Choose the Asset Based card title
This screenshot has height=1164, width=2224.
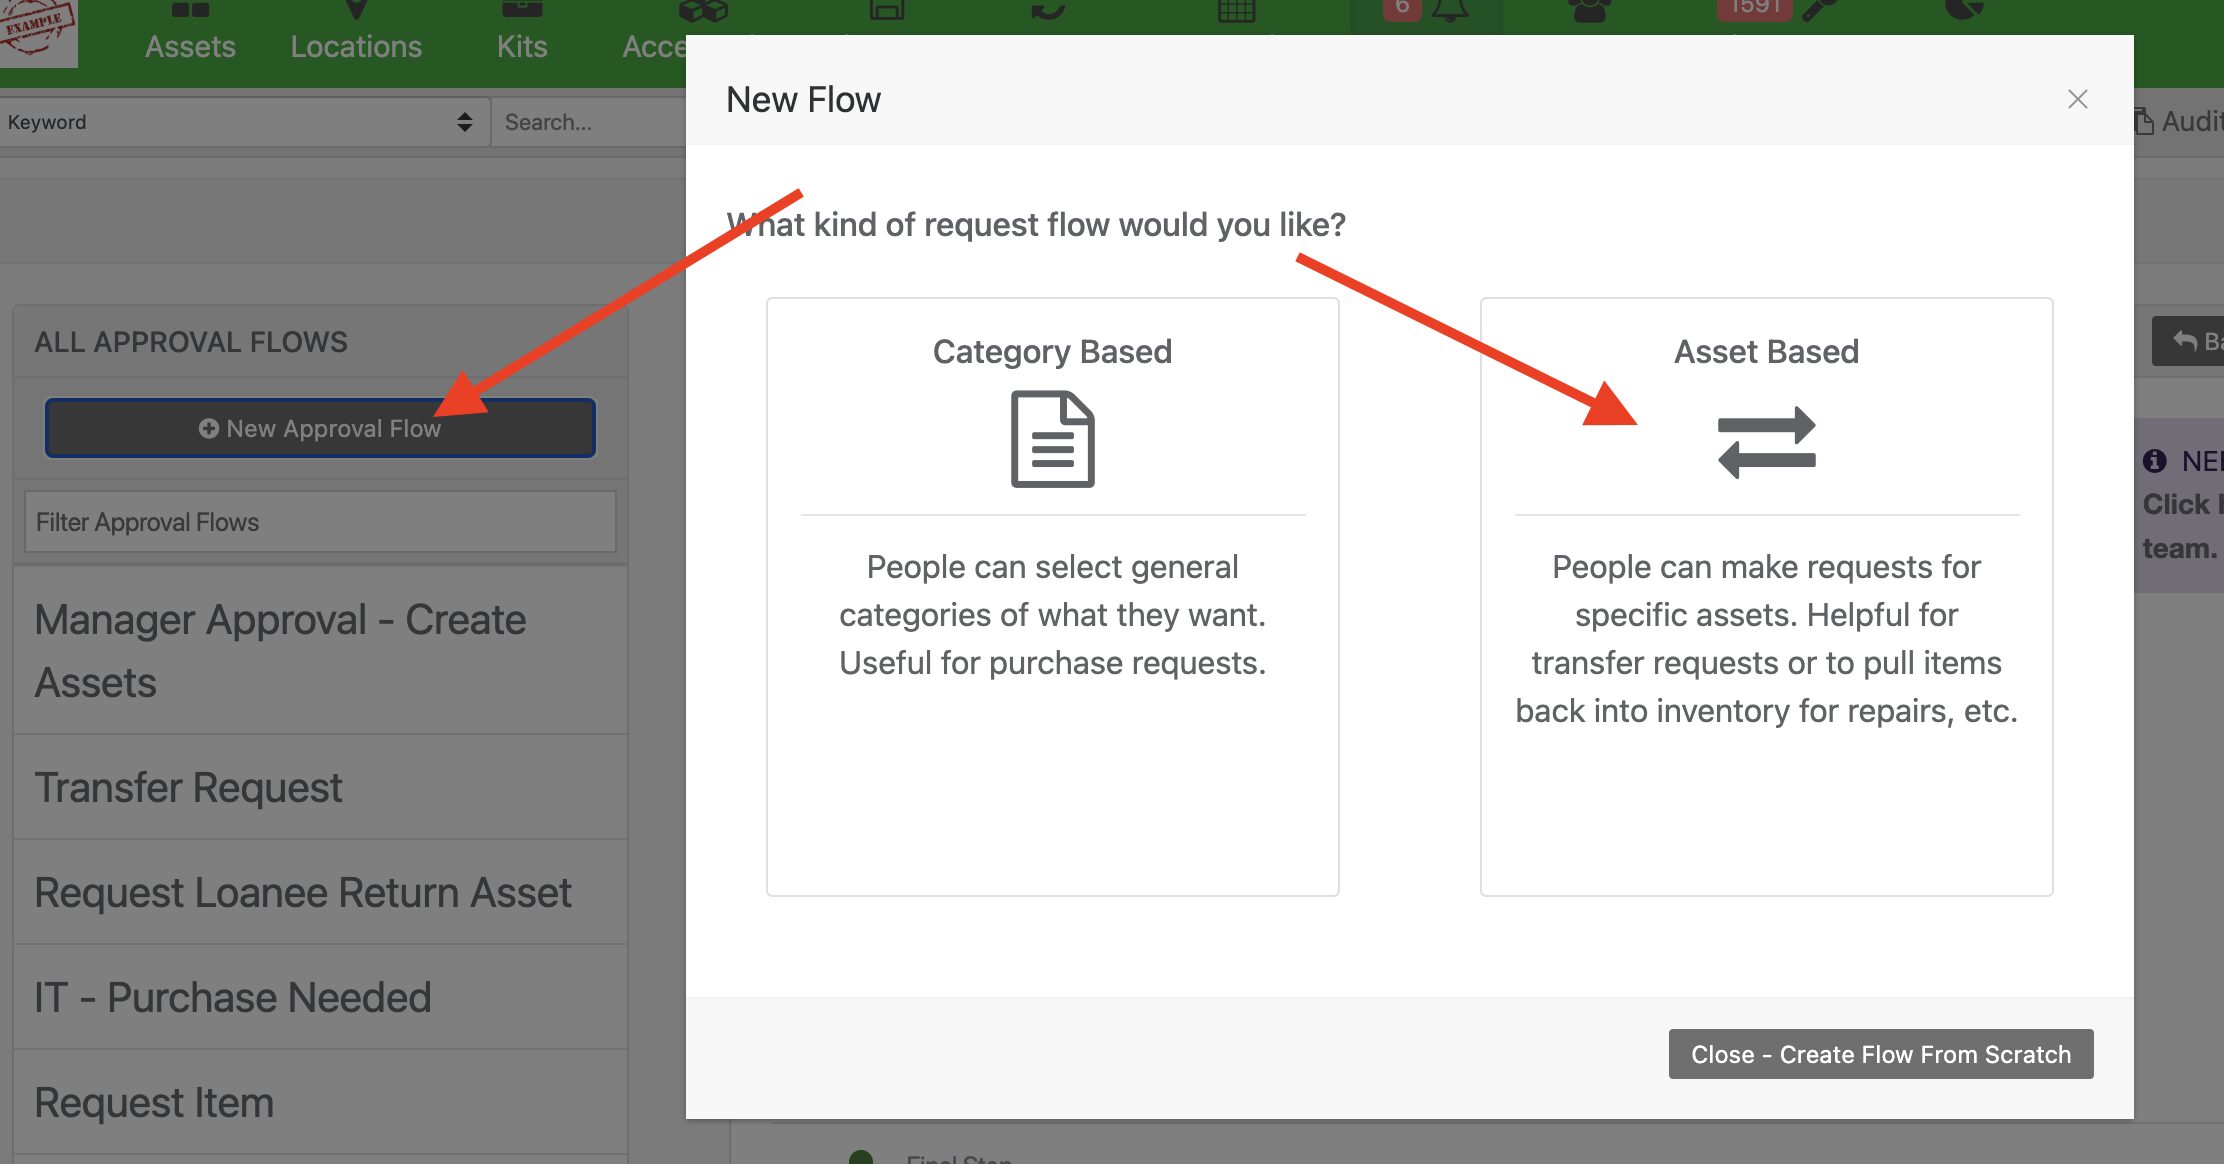[1766, 352]
